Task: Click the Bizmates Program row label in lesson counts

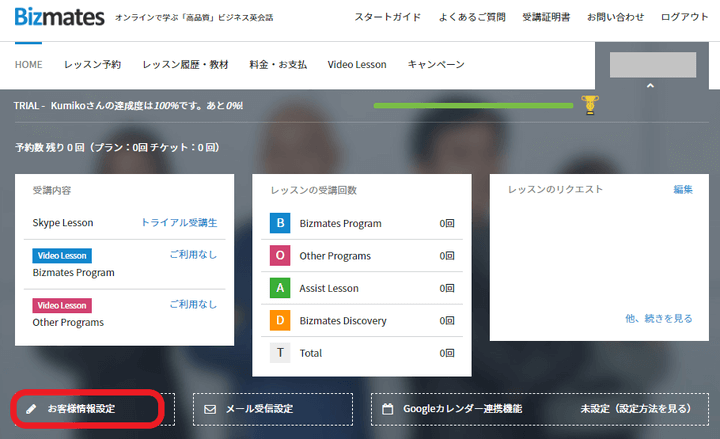Action: coord(340,224)
